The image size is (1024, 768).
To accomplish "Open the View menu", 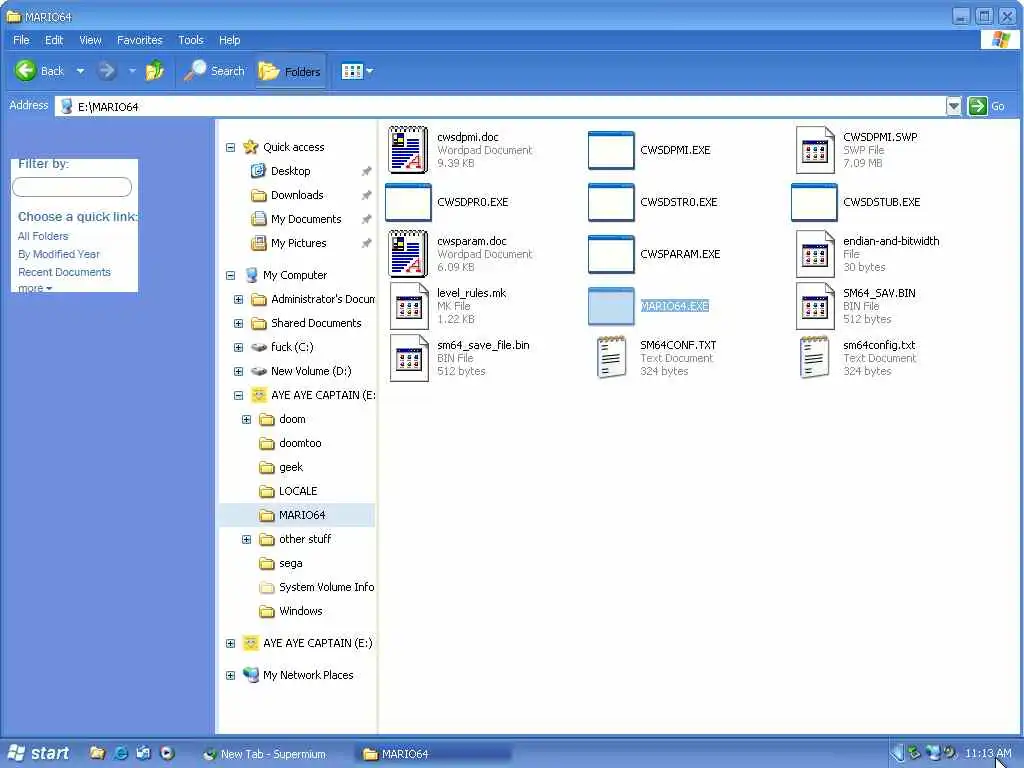I will pyautogui.click(x=90, y=40).
